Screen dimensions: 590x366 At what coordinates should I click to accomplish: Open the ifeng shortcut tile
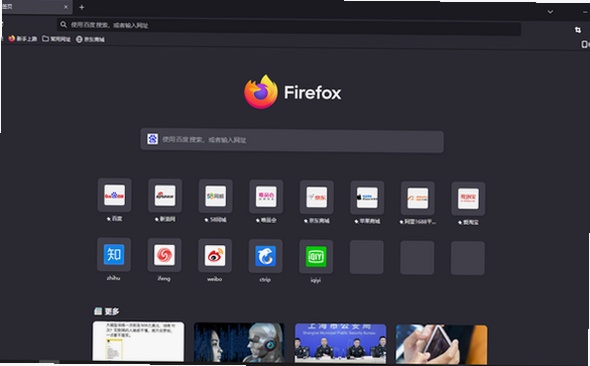point(164,255)
